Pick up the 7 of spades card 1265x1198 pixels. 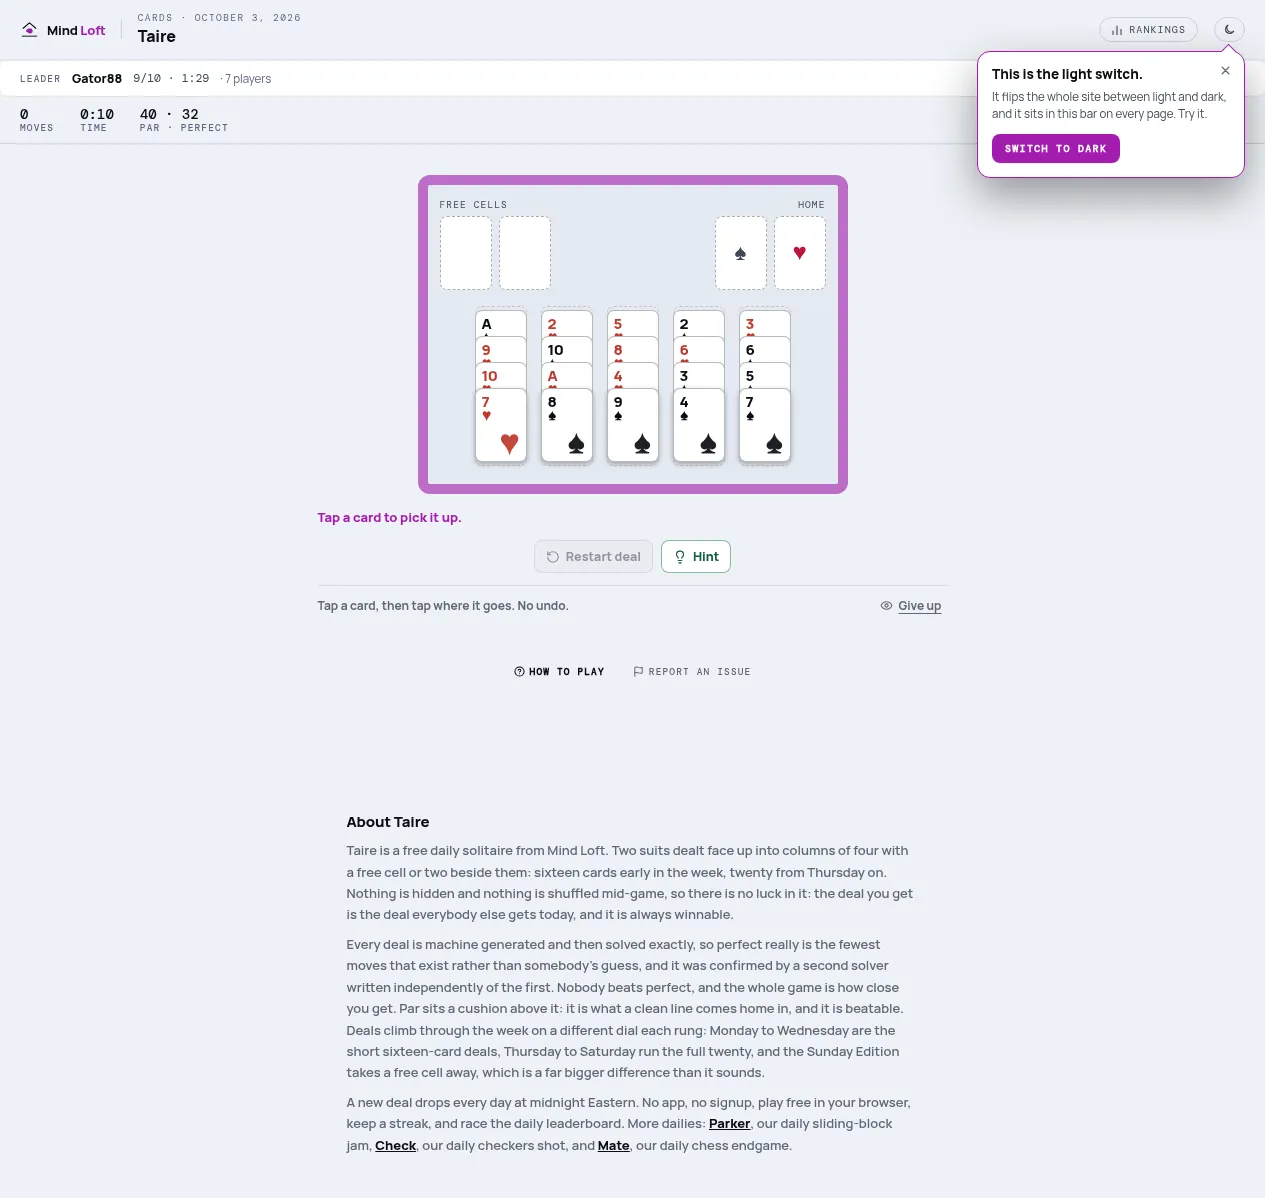765,425
